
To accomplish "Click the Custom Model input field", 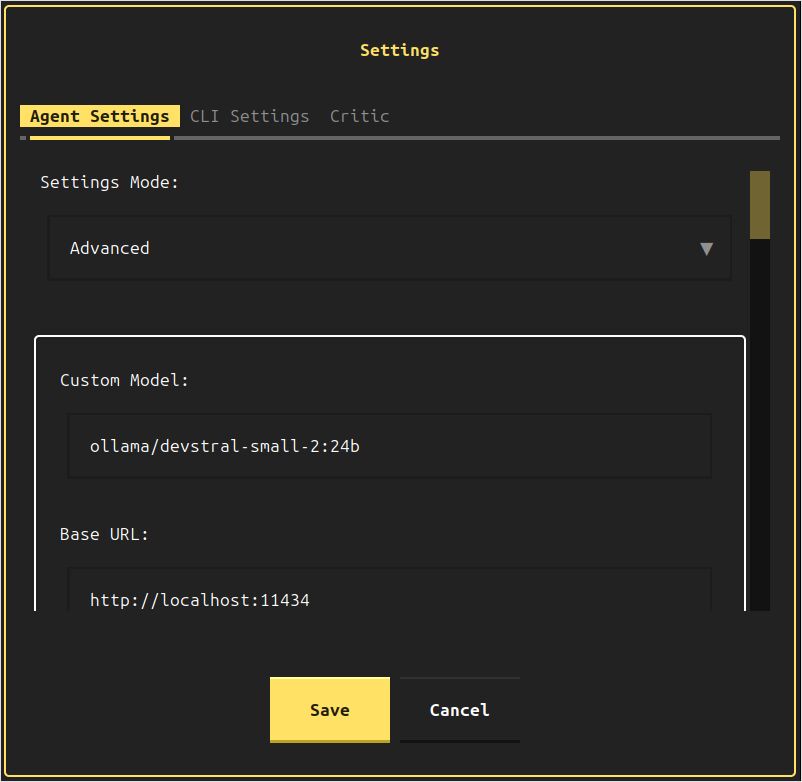I will pyautogui.click(x=388, y=445).
